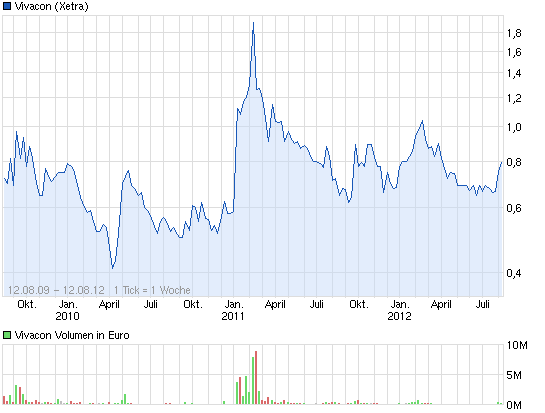The width and height of the screenshot is (545, 413).
Task: Click the date range '12.08.09 – 12.08.12' text
Action: click(x=56, y=290)
